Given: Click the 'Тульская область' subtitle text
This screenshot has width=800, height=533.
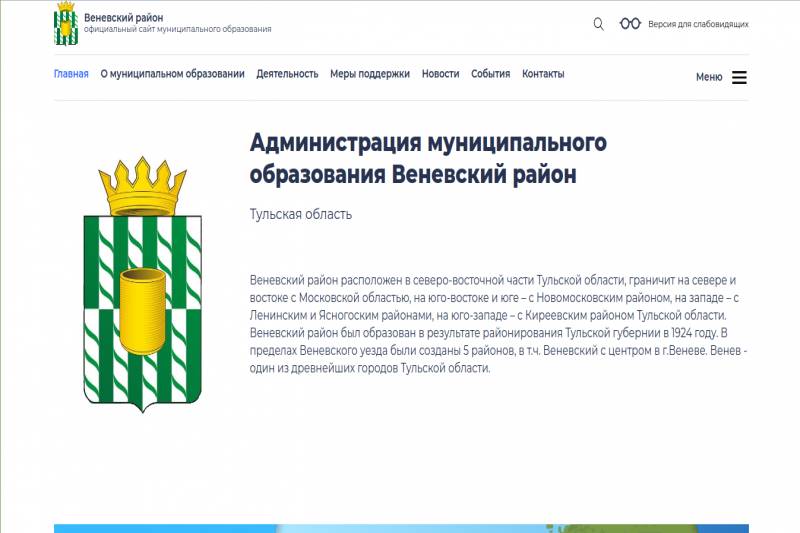Looking at the screenshot, I should [x=300, y=214].
